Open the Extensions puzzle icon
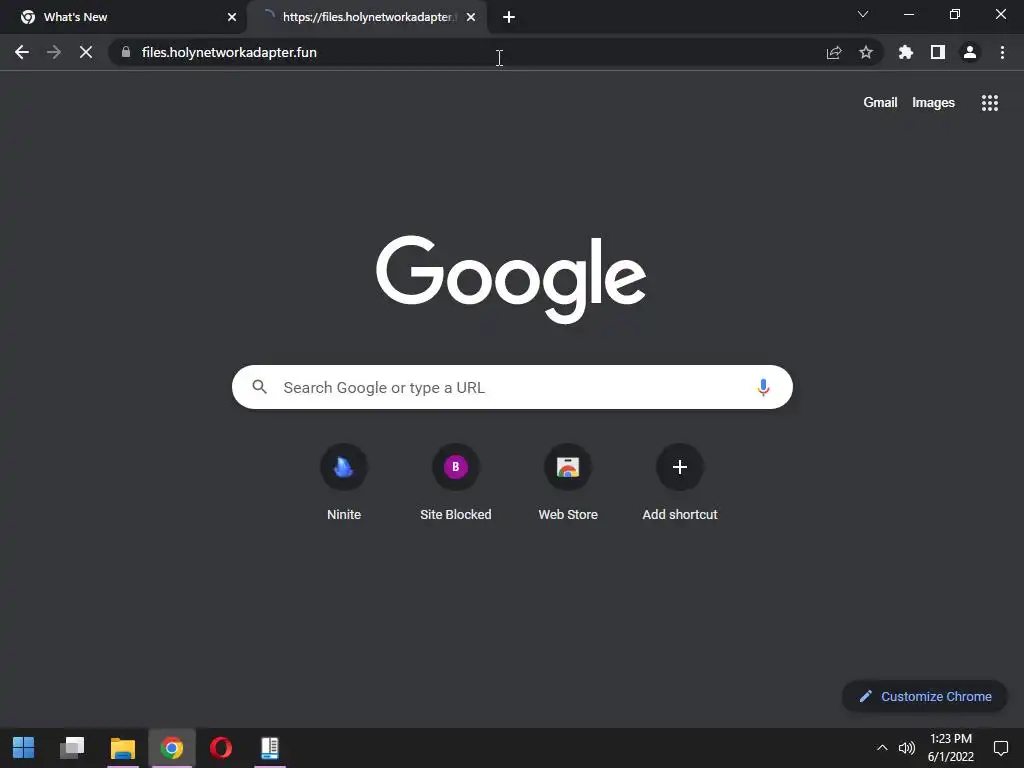The width and height of the screenshot is (1024, 768). 906,52
